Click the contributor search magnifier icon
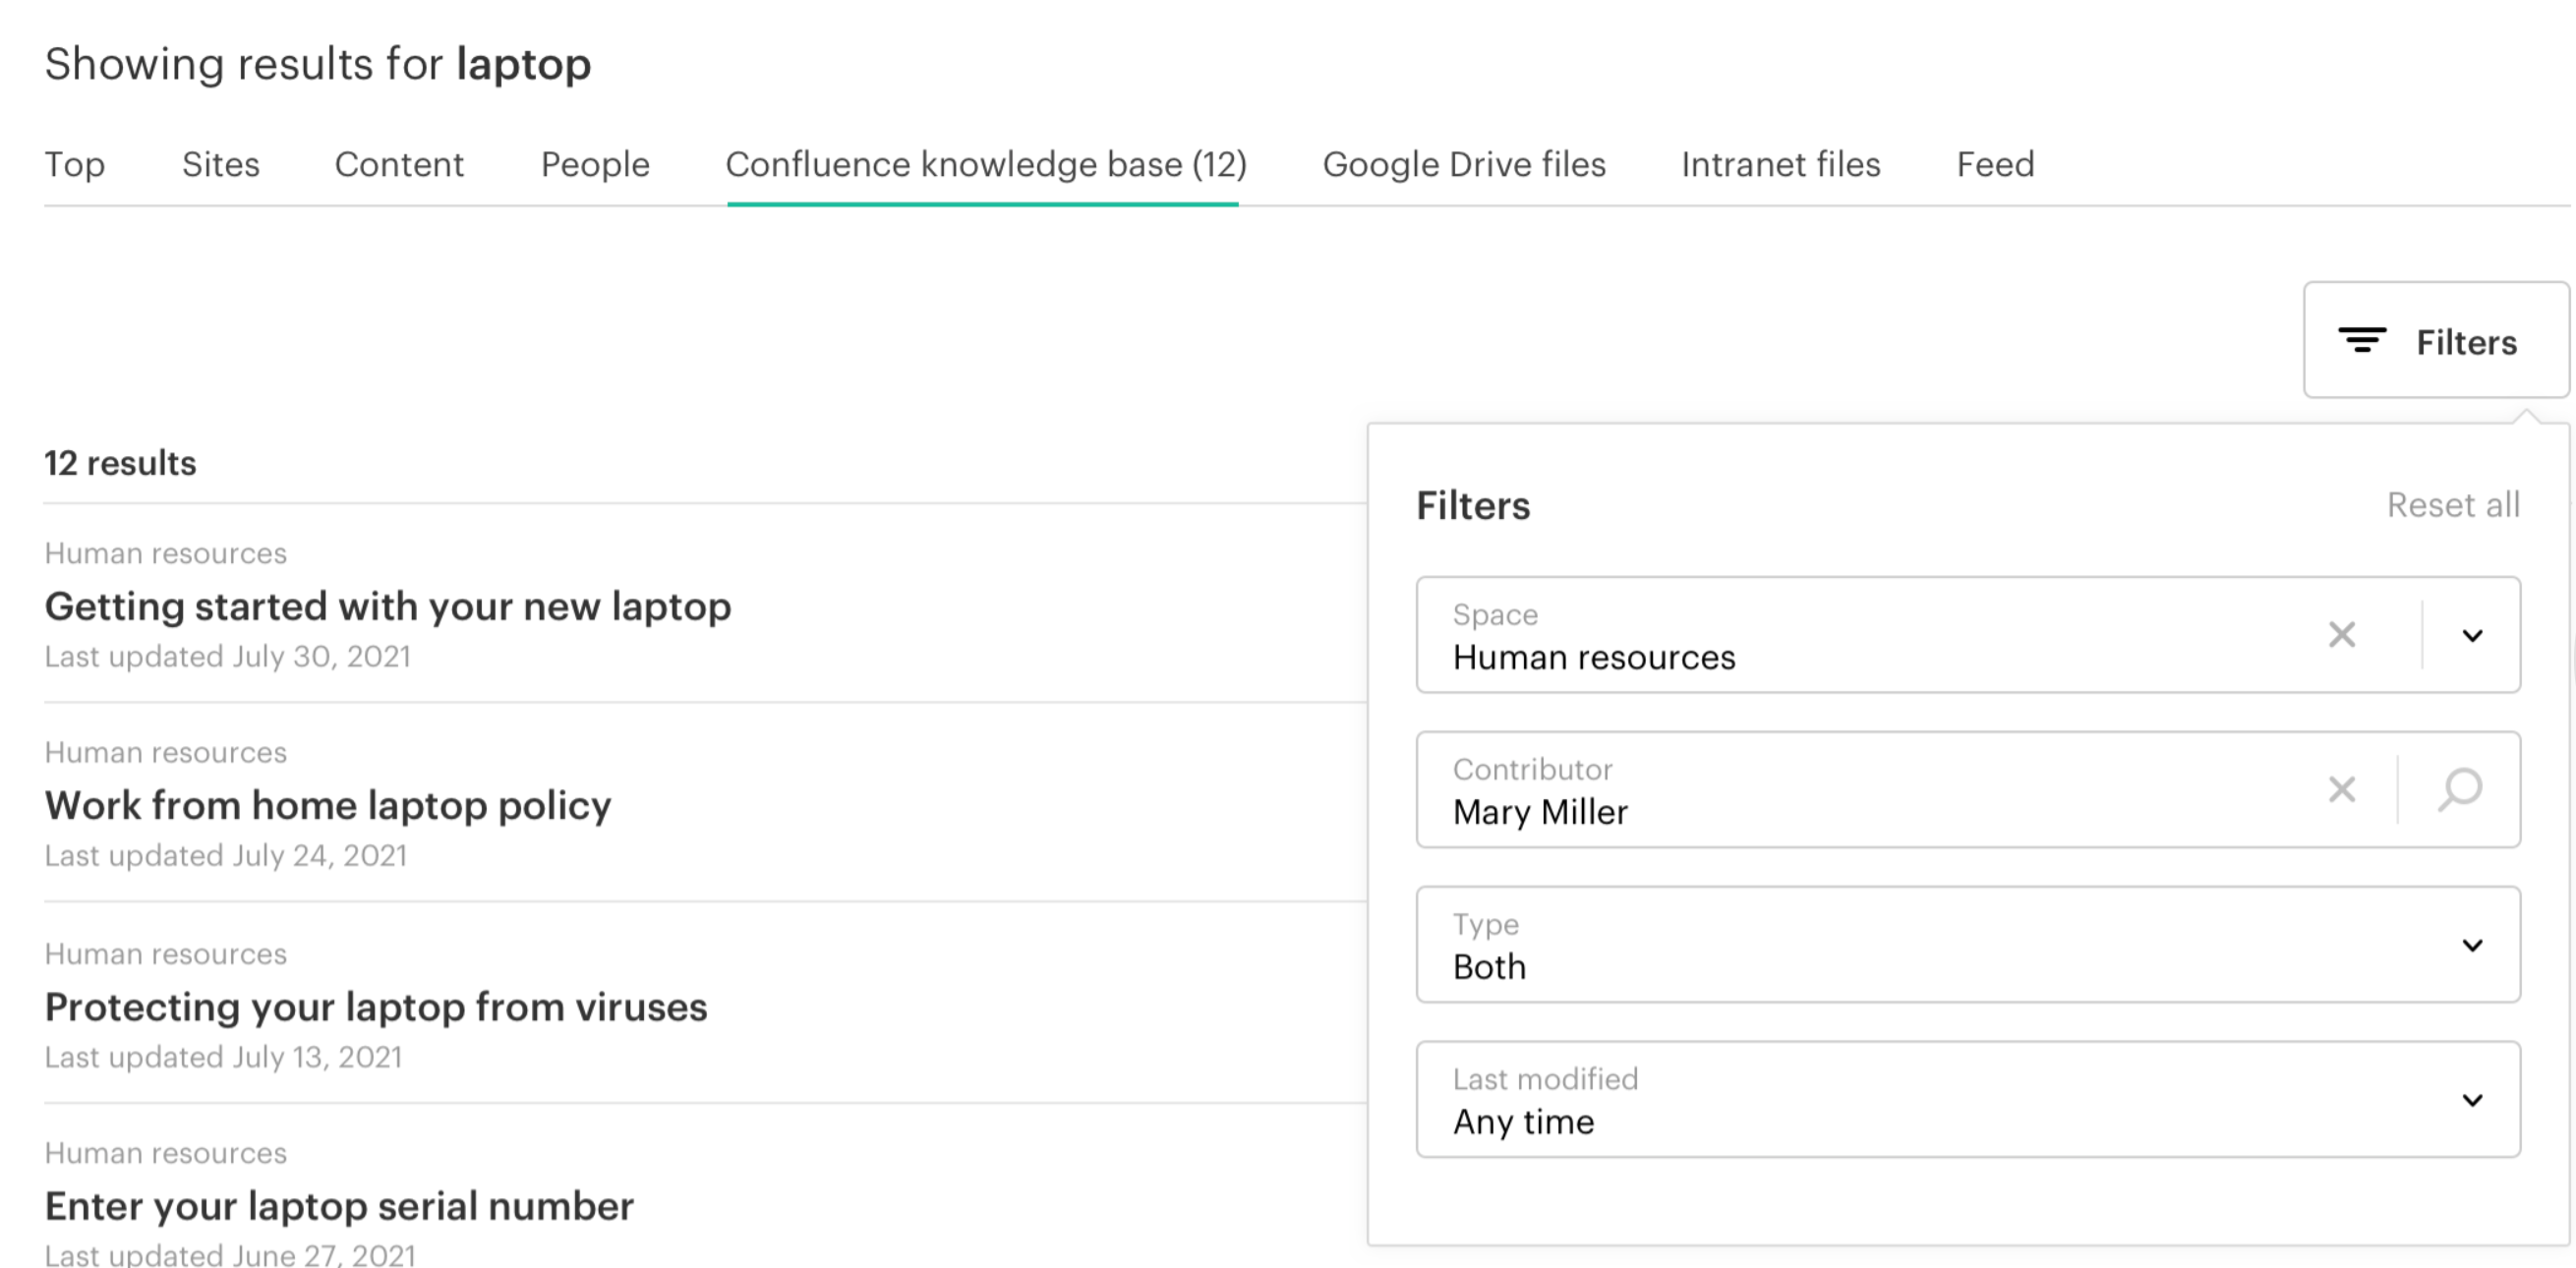 tap(2460, 790)
